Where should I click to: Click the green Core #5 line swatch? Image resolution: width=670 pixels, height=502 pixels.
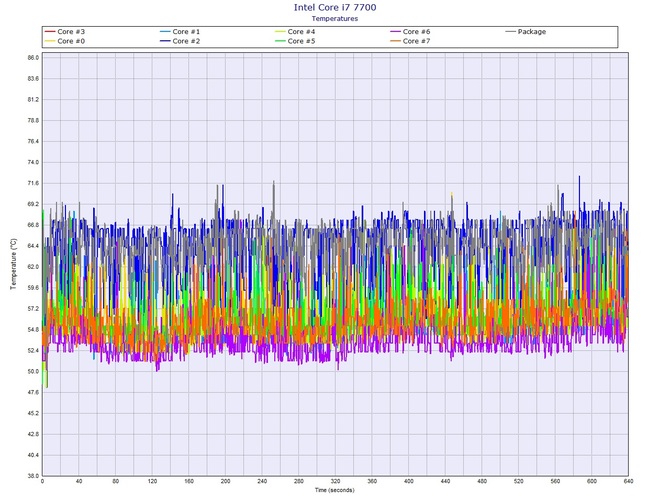280,41
